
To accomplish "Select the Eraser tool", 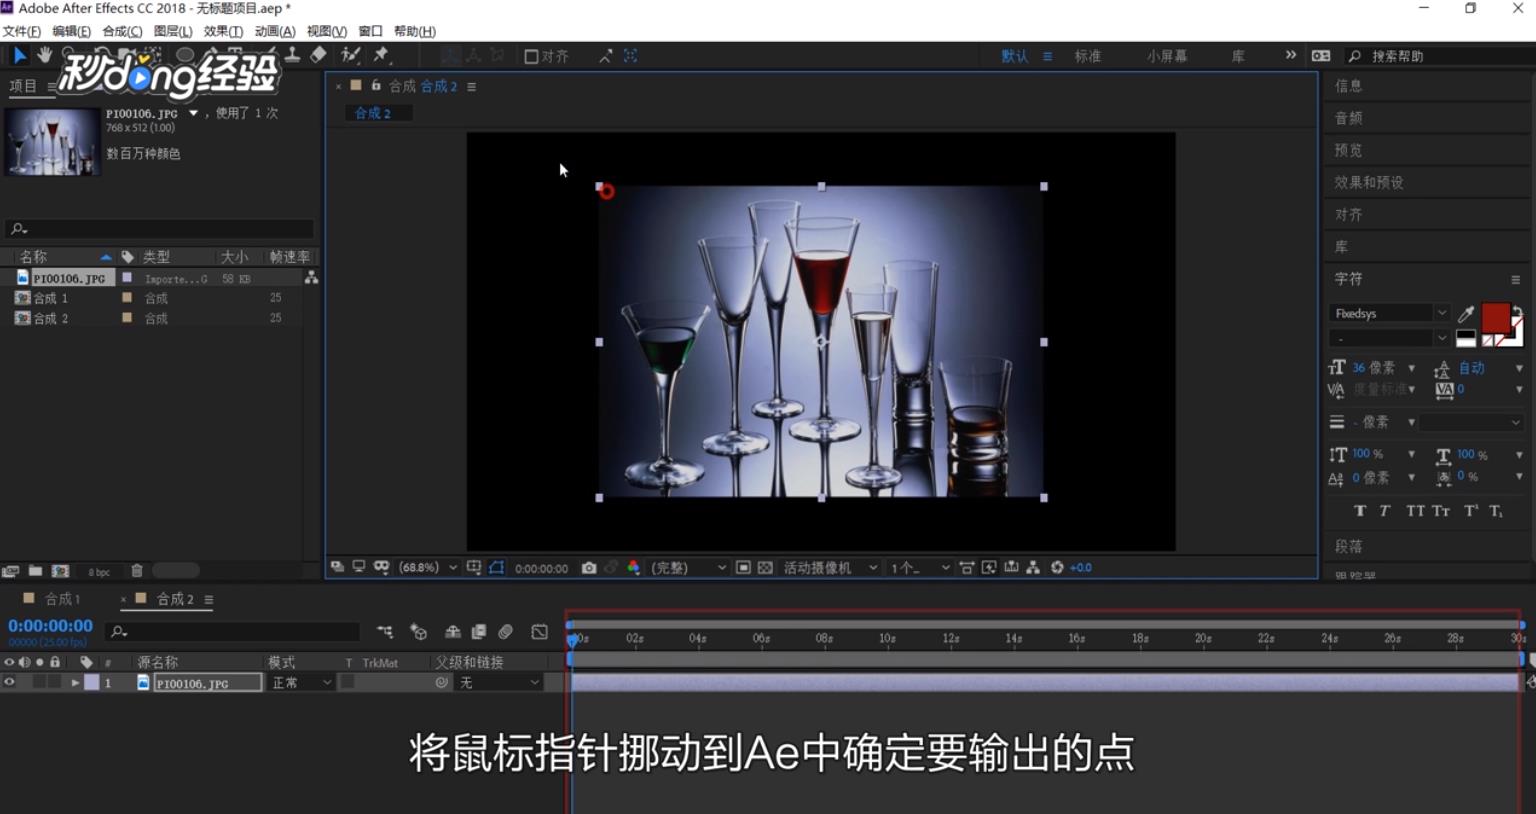I will (318, 55).
